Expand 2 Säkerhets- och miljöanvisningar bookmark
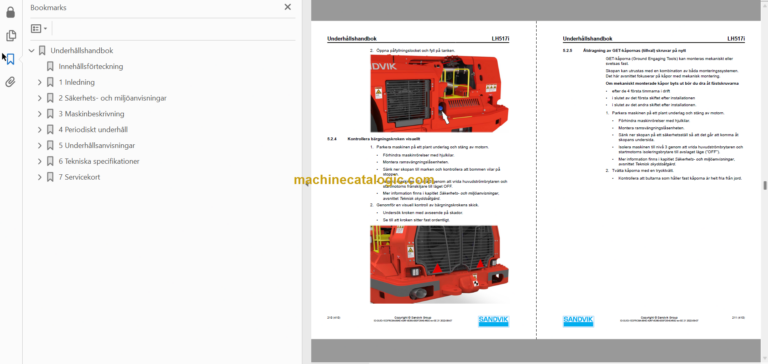This screenshot has height=364, width=768. pos(40,98)
